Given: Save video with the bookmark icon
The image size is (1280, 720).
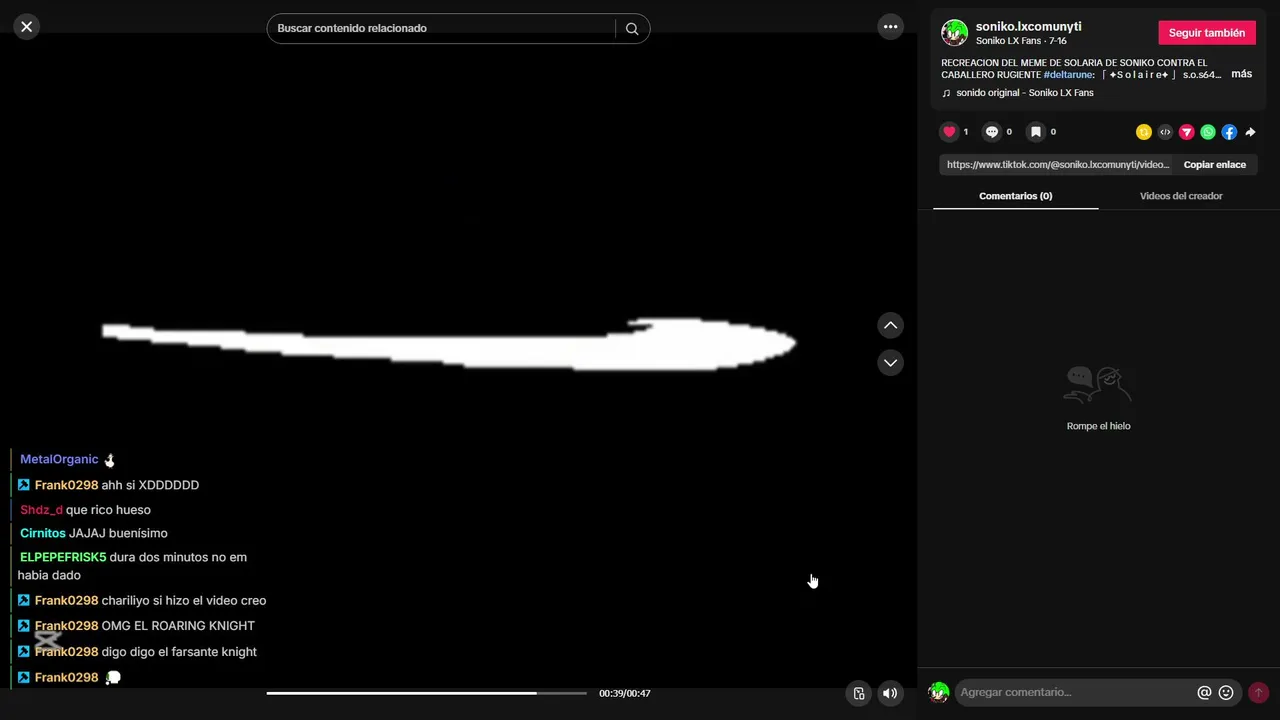Looking at the screenshot, I should [1036, 132].
